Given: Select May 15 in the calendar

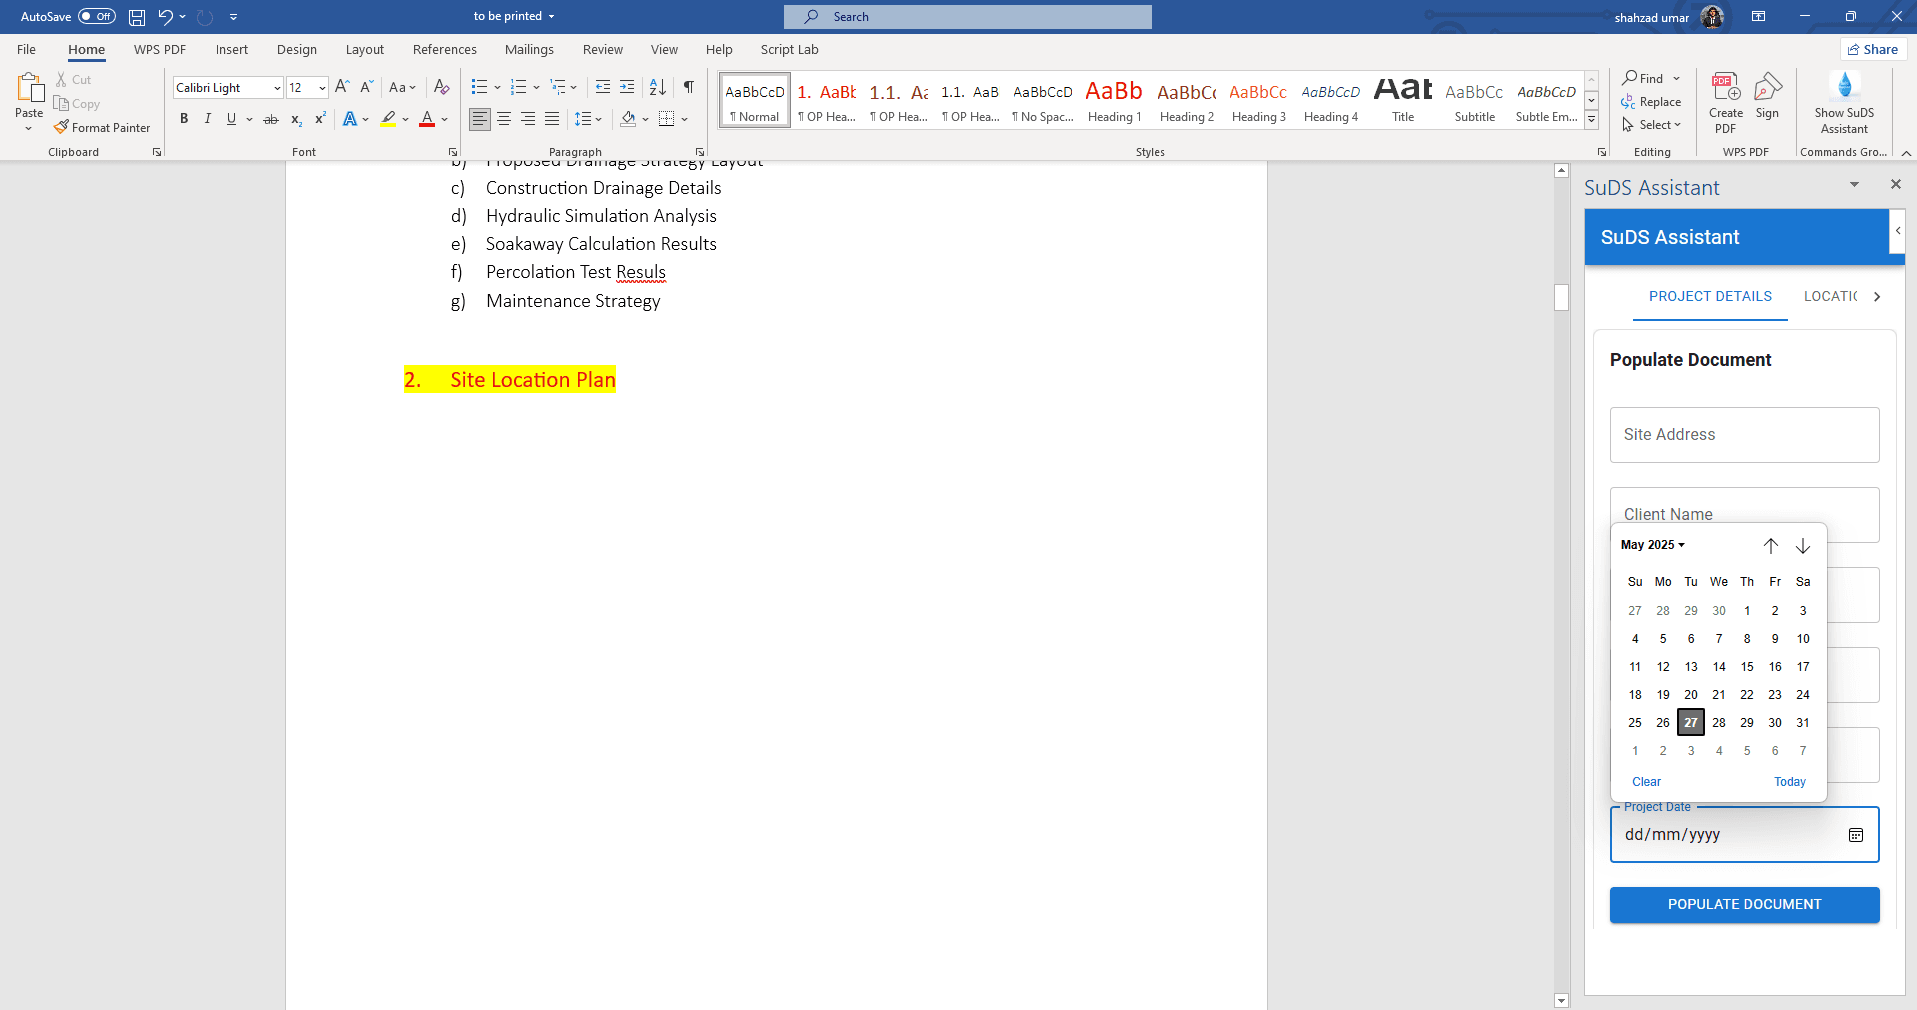Looking at the screenshot, I should click(x=1747, y=667).
